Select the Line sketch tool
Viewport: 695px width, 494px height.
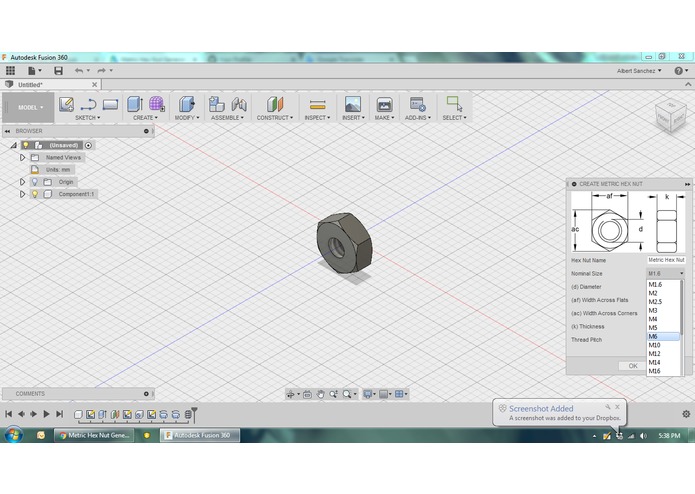tap(88, 105)
